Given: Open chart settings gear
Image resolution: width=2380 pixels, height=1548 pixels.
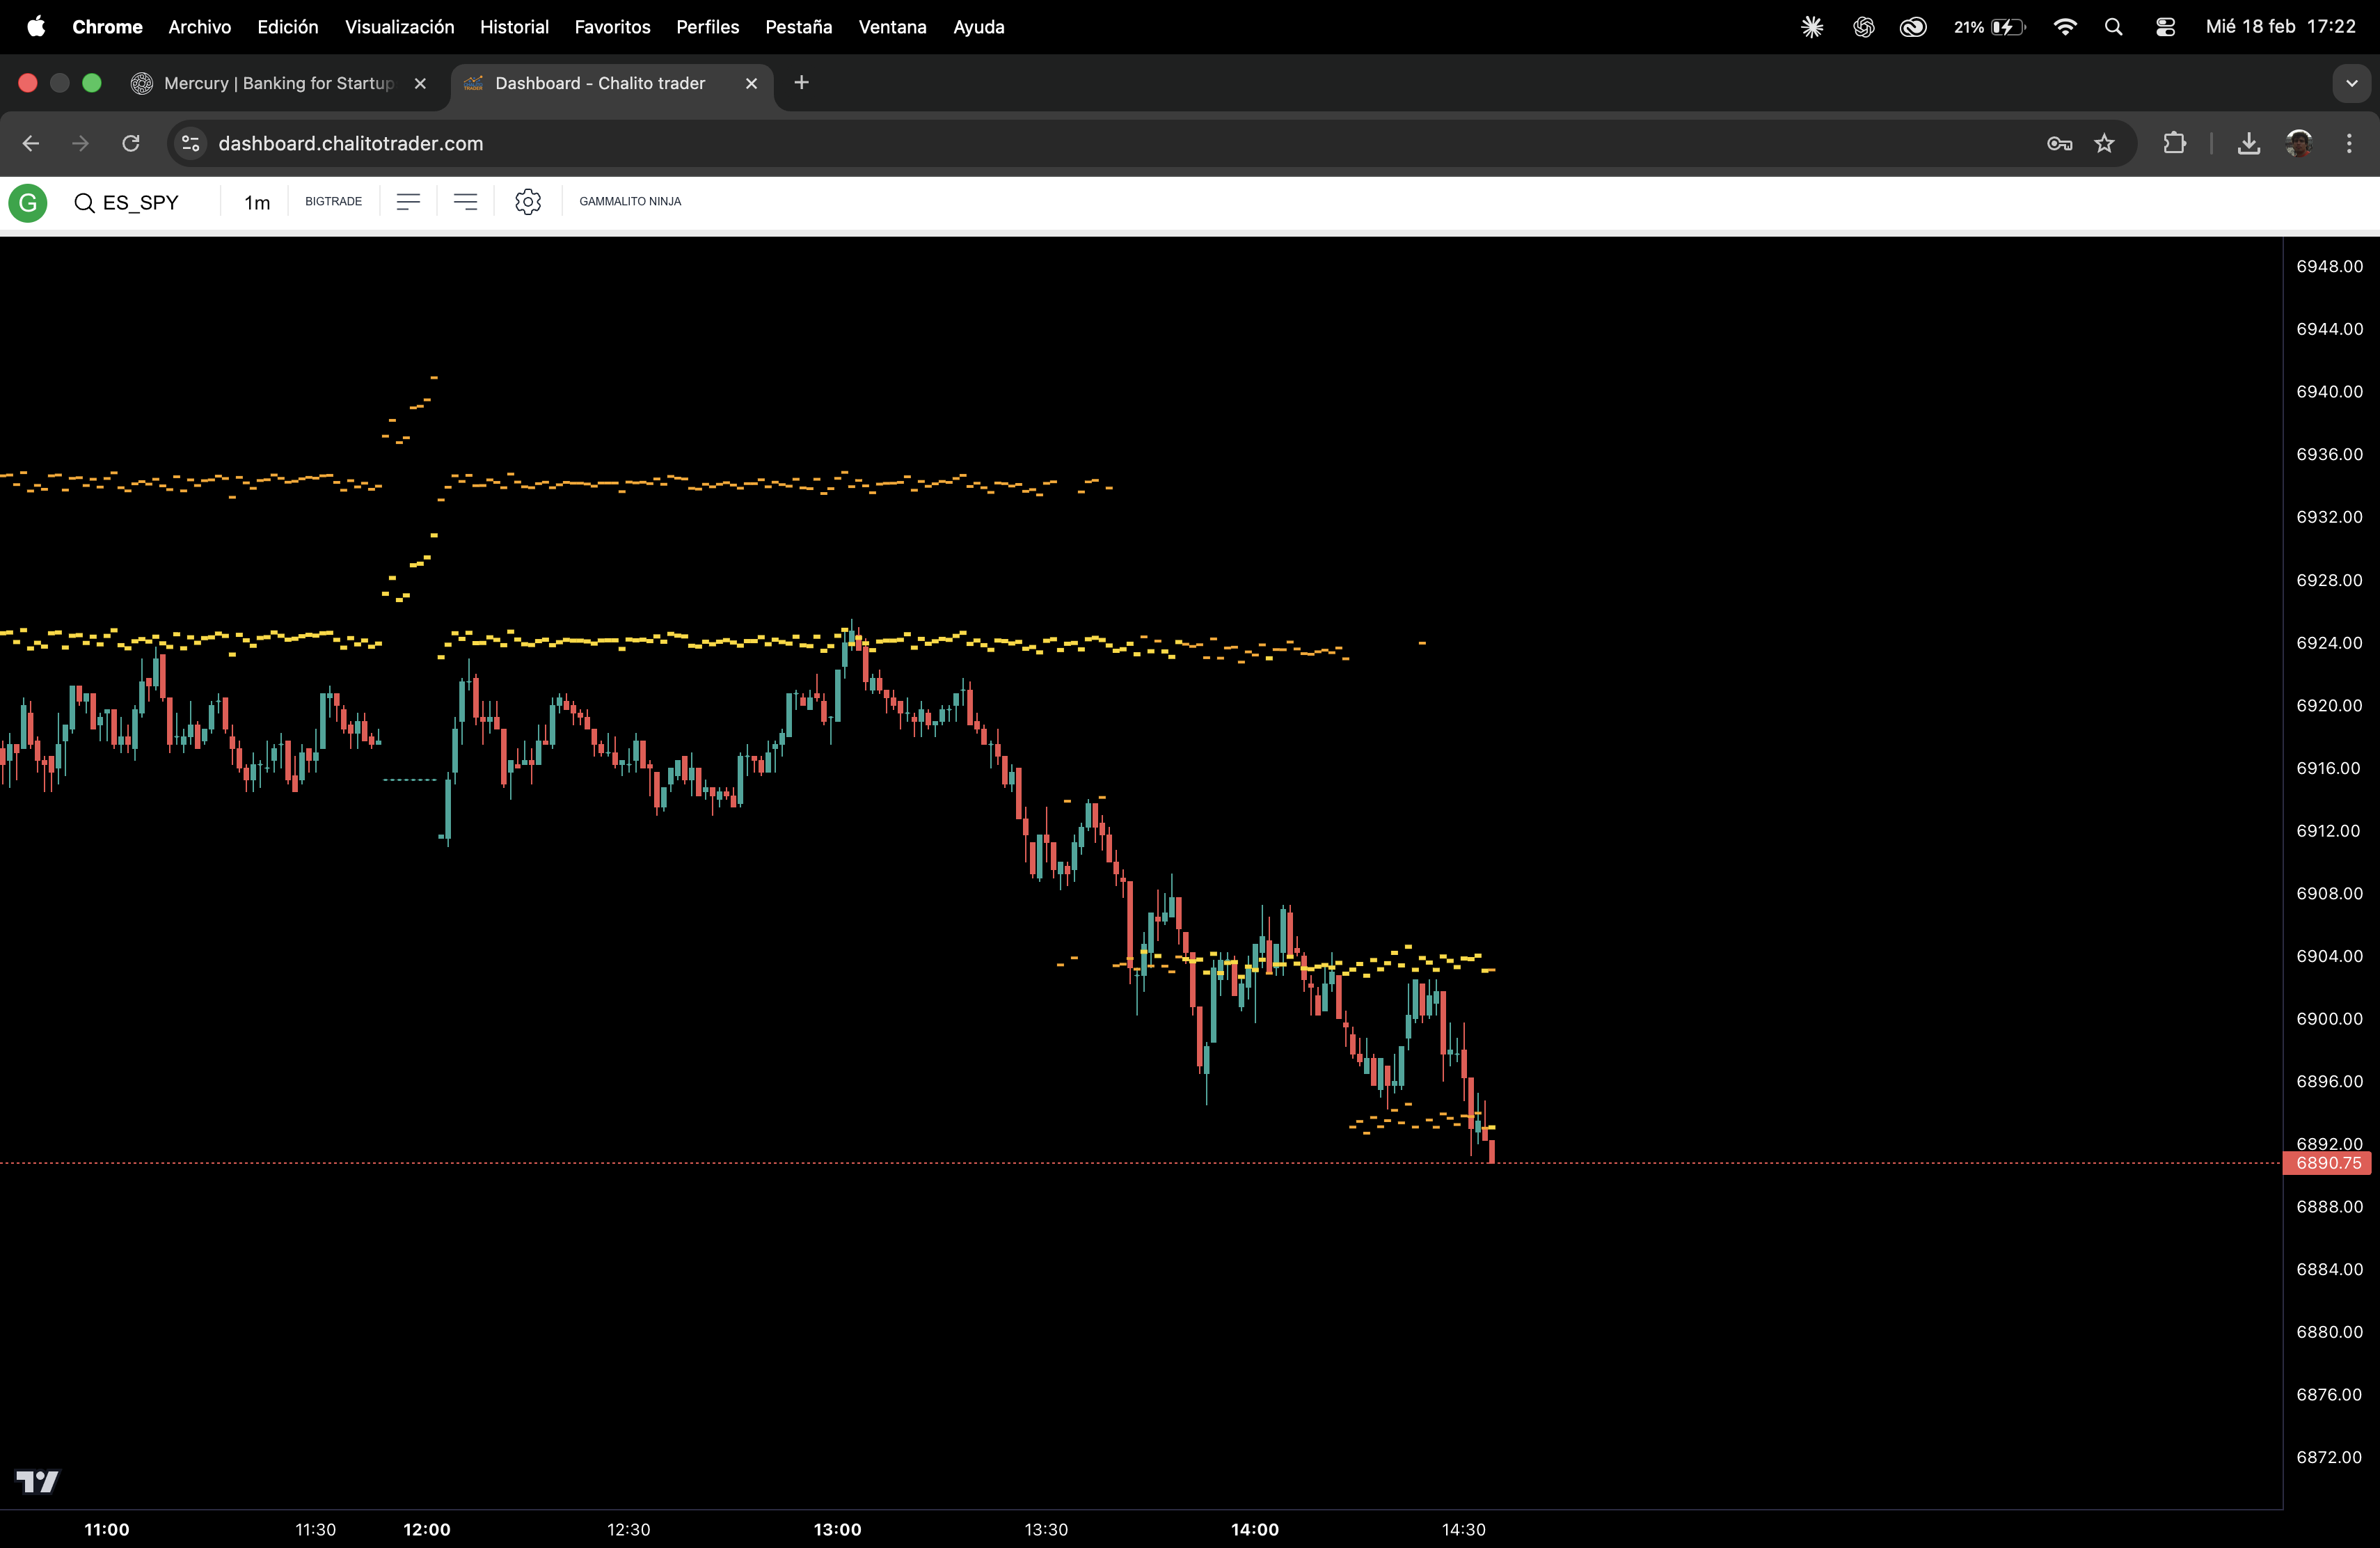Looking at the screenshot, I should click(x=528, y=202).
